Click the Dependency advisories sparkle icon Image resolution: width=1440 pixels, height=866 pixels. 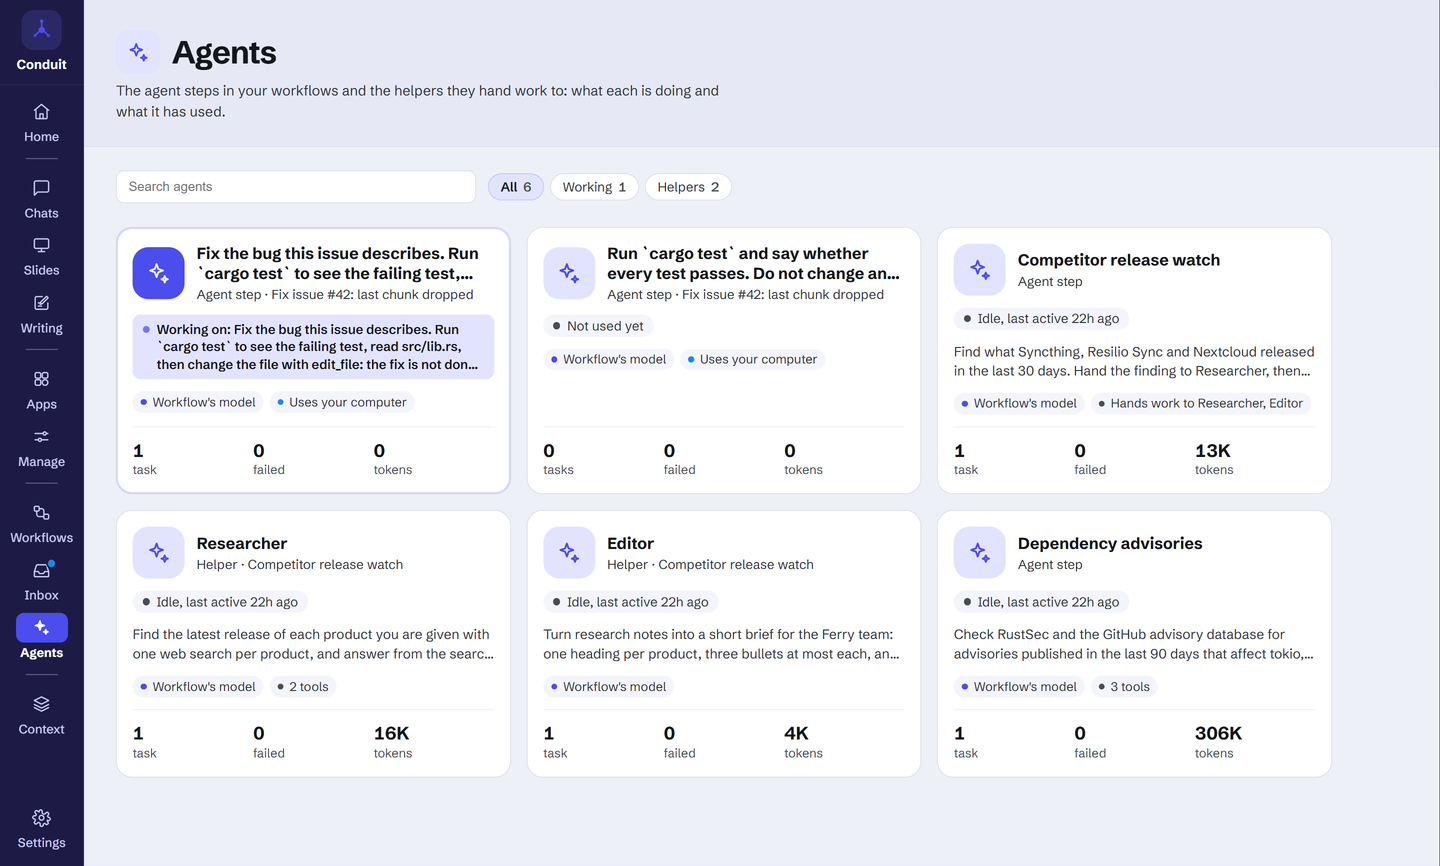979,552
